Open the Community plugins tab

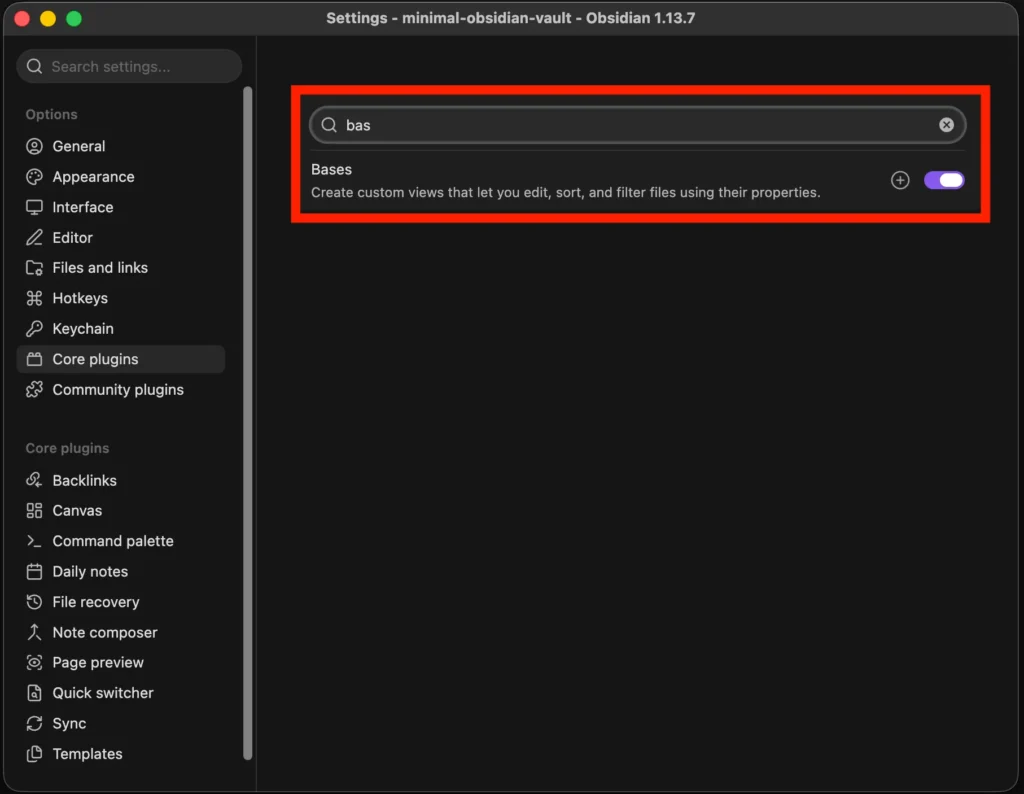point(121,390)
